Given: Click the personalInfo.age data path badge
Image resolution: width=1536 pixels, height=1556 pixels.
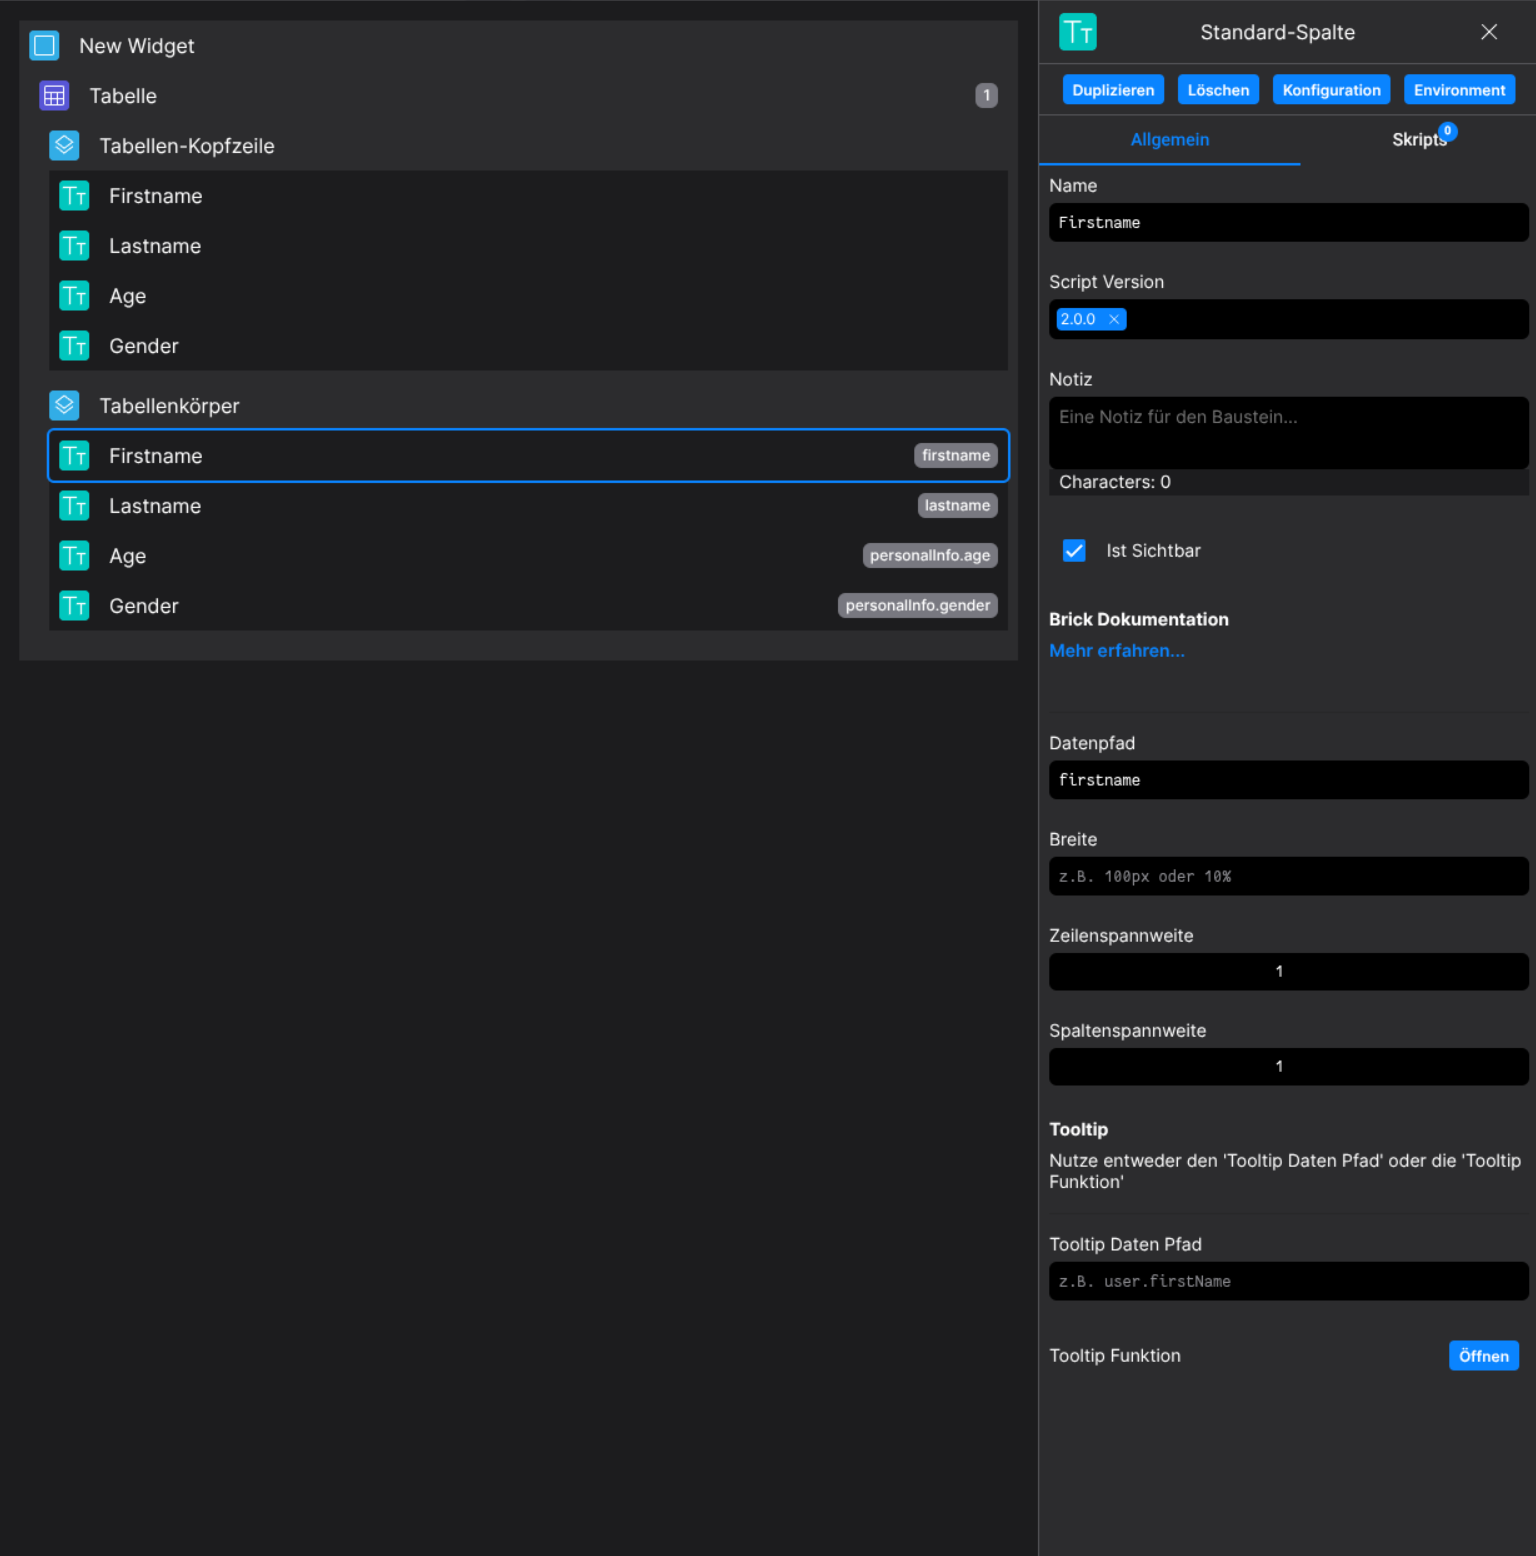Looking at the screenshot, I should point(929,555).
